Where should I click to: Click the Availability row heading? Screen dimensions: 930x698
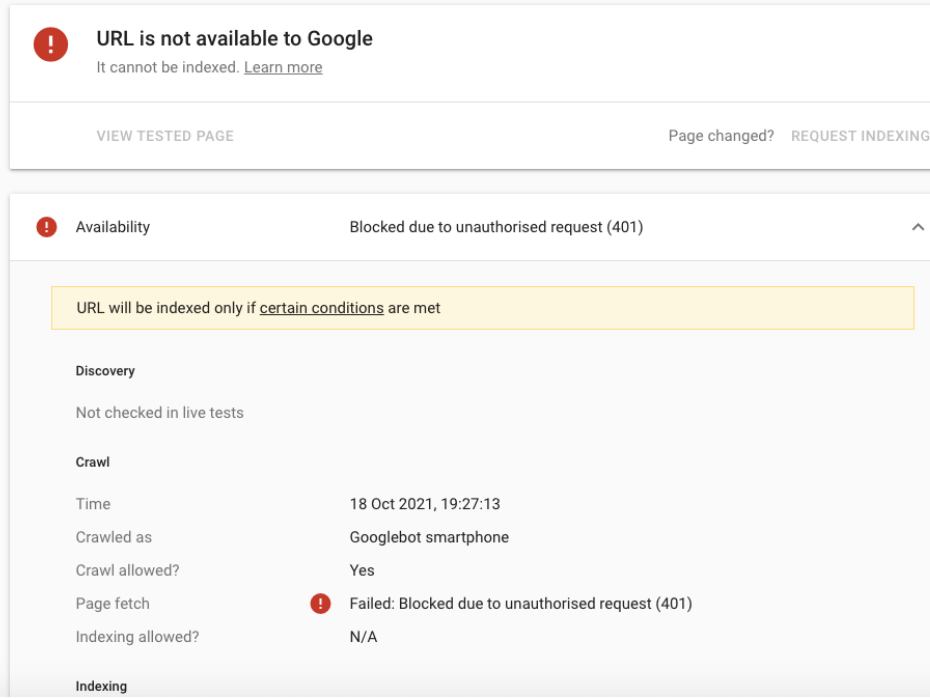[x=113, y=227]
